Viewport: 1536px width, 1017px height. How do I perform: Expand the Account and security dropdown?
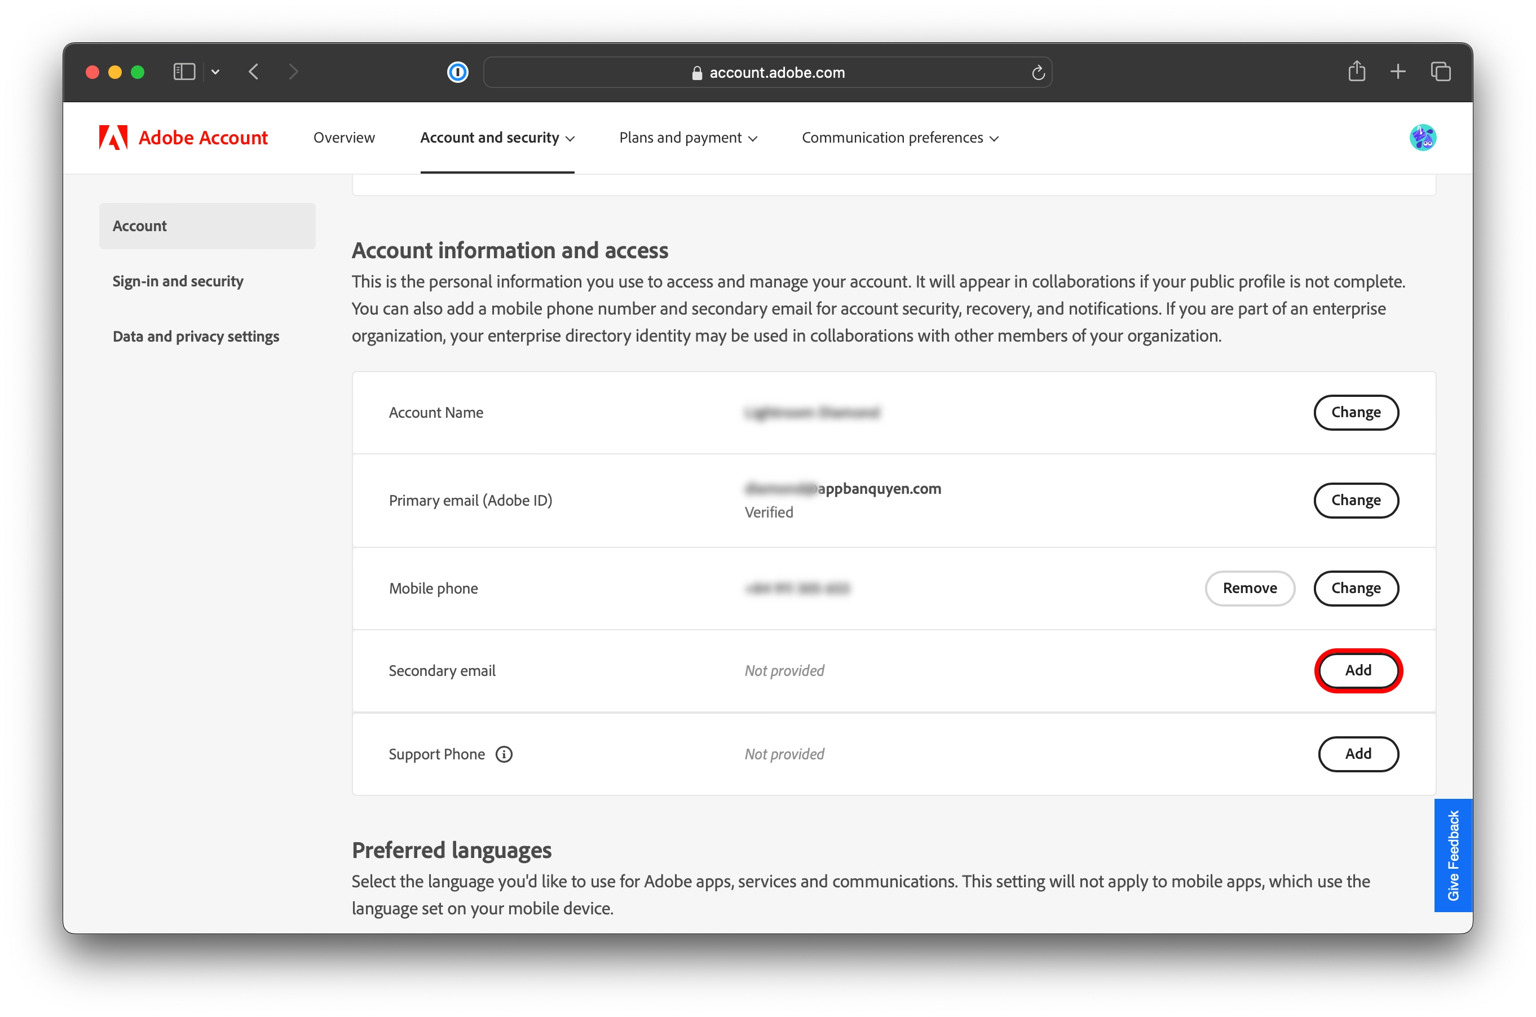pyautogui.click(x=497, y=138)
